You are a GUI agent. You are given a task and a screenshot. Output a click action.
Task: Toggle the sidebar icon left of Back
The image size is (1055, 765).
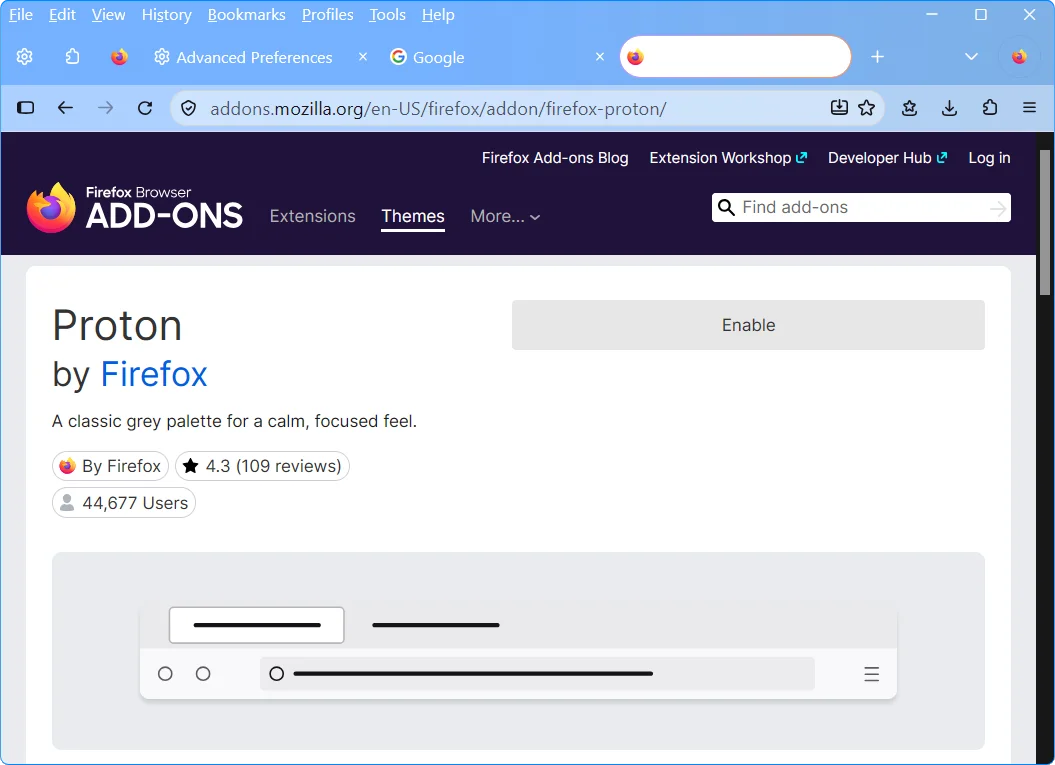[x=26, y=108]
